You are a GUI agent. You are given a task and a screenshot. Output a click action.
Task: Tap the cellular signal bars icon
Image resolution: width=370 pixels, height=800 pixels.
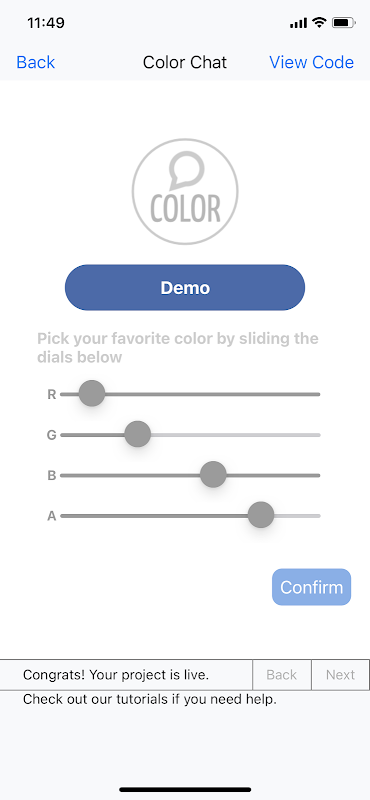coord(299,23)
